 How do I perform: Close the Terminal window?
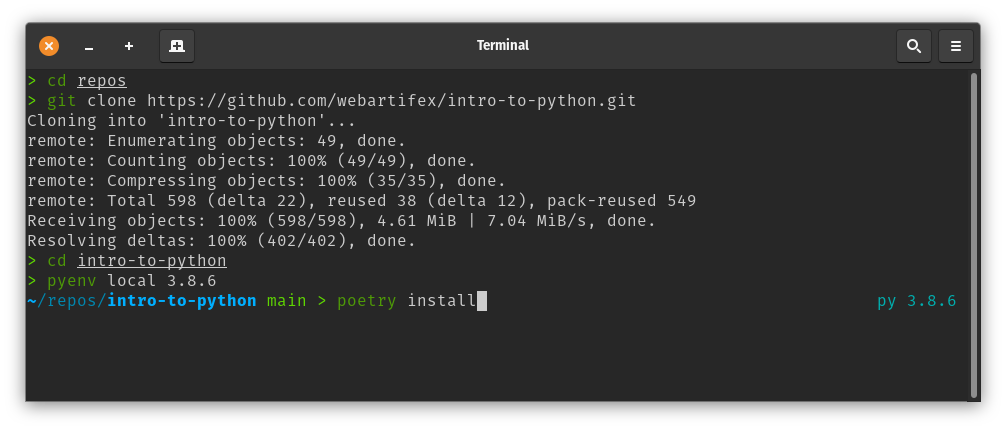click(x=49, y=46)
